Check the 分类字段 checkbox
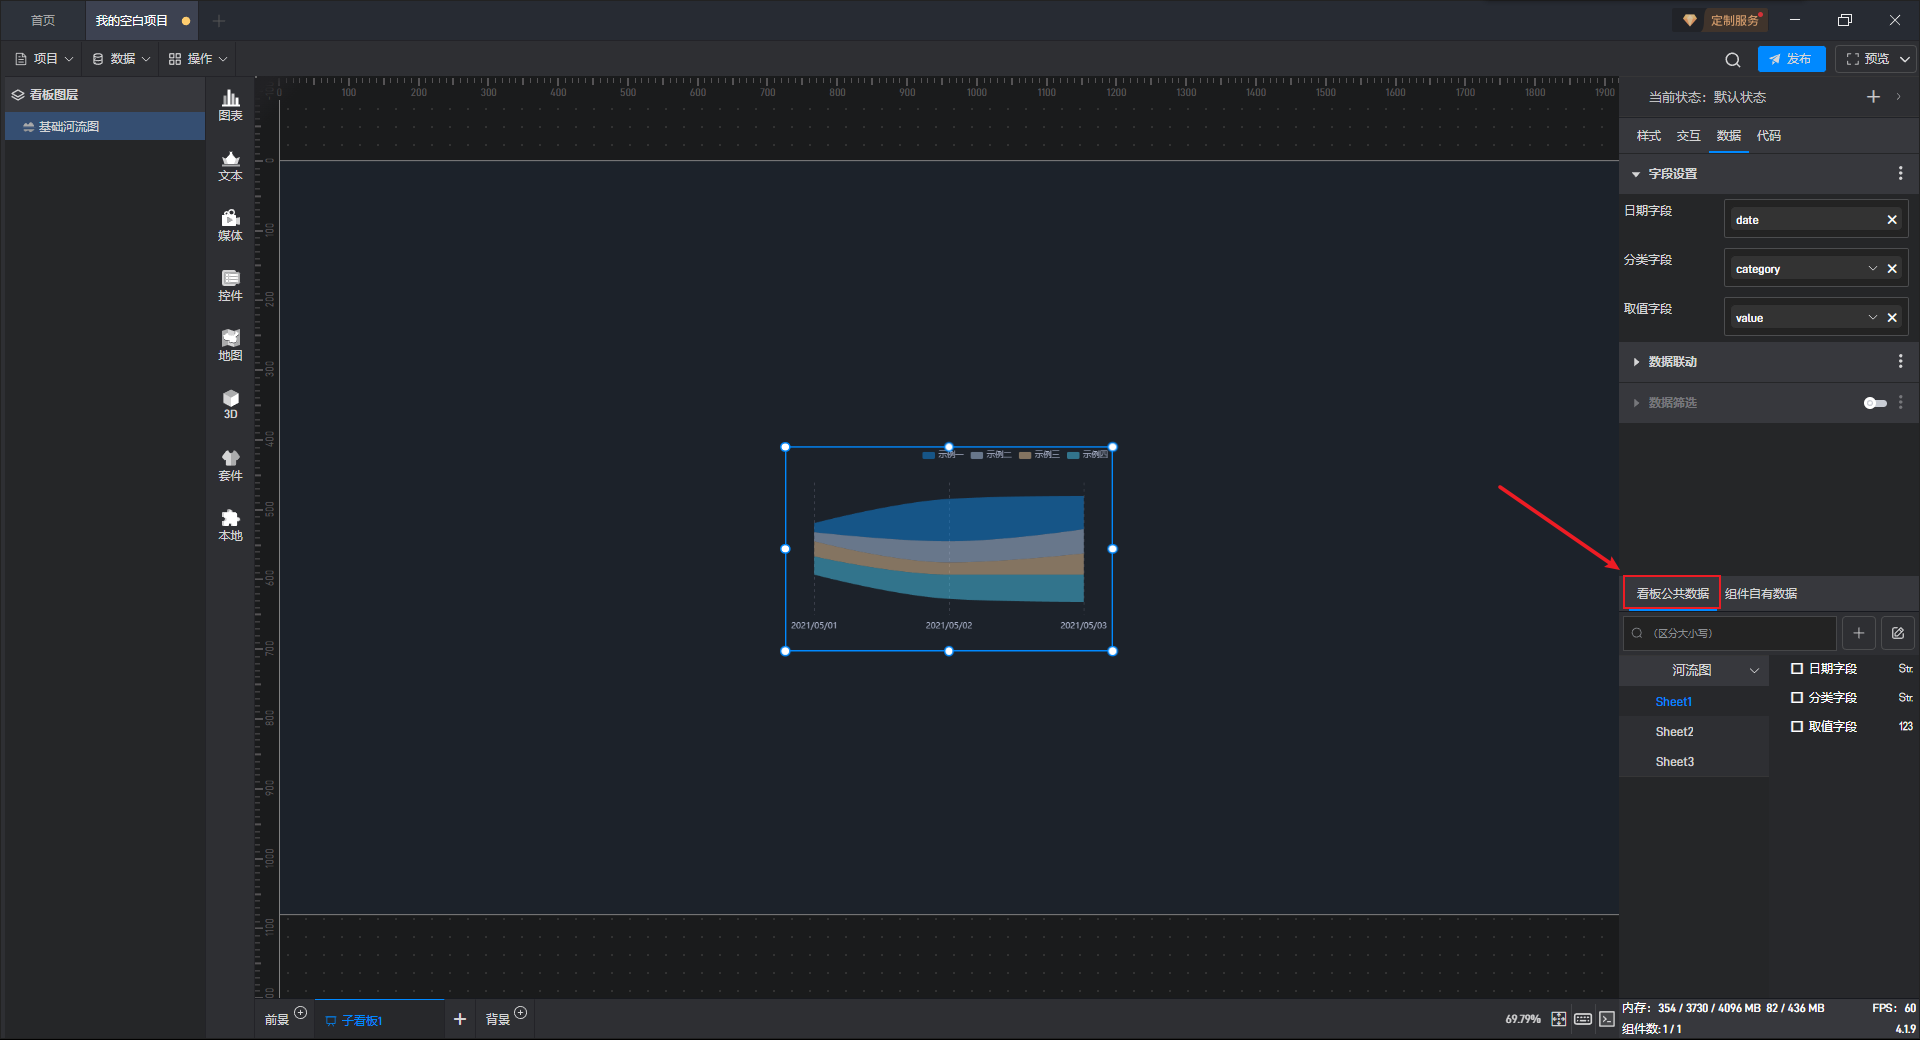Image resolution: width=1920 pixels, height=1040 pixels. (x=1797, y=698)
